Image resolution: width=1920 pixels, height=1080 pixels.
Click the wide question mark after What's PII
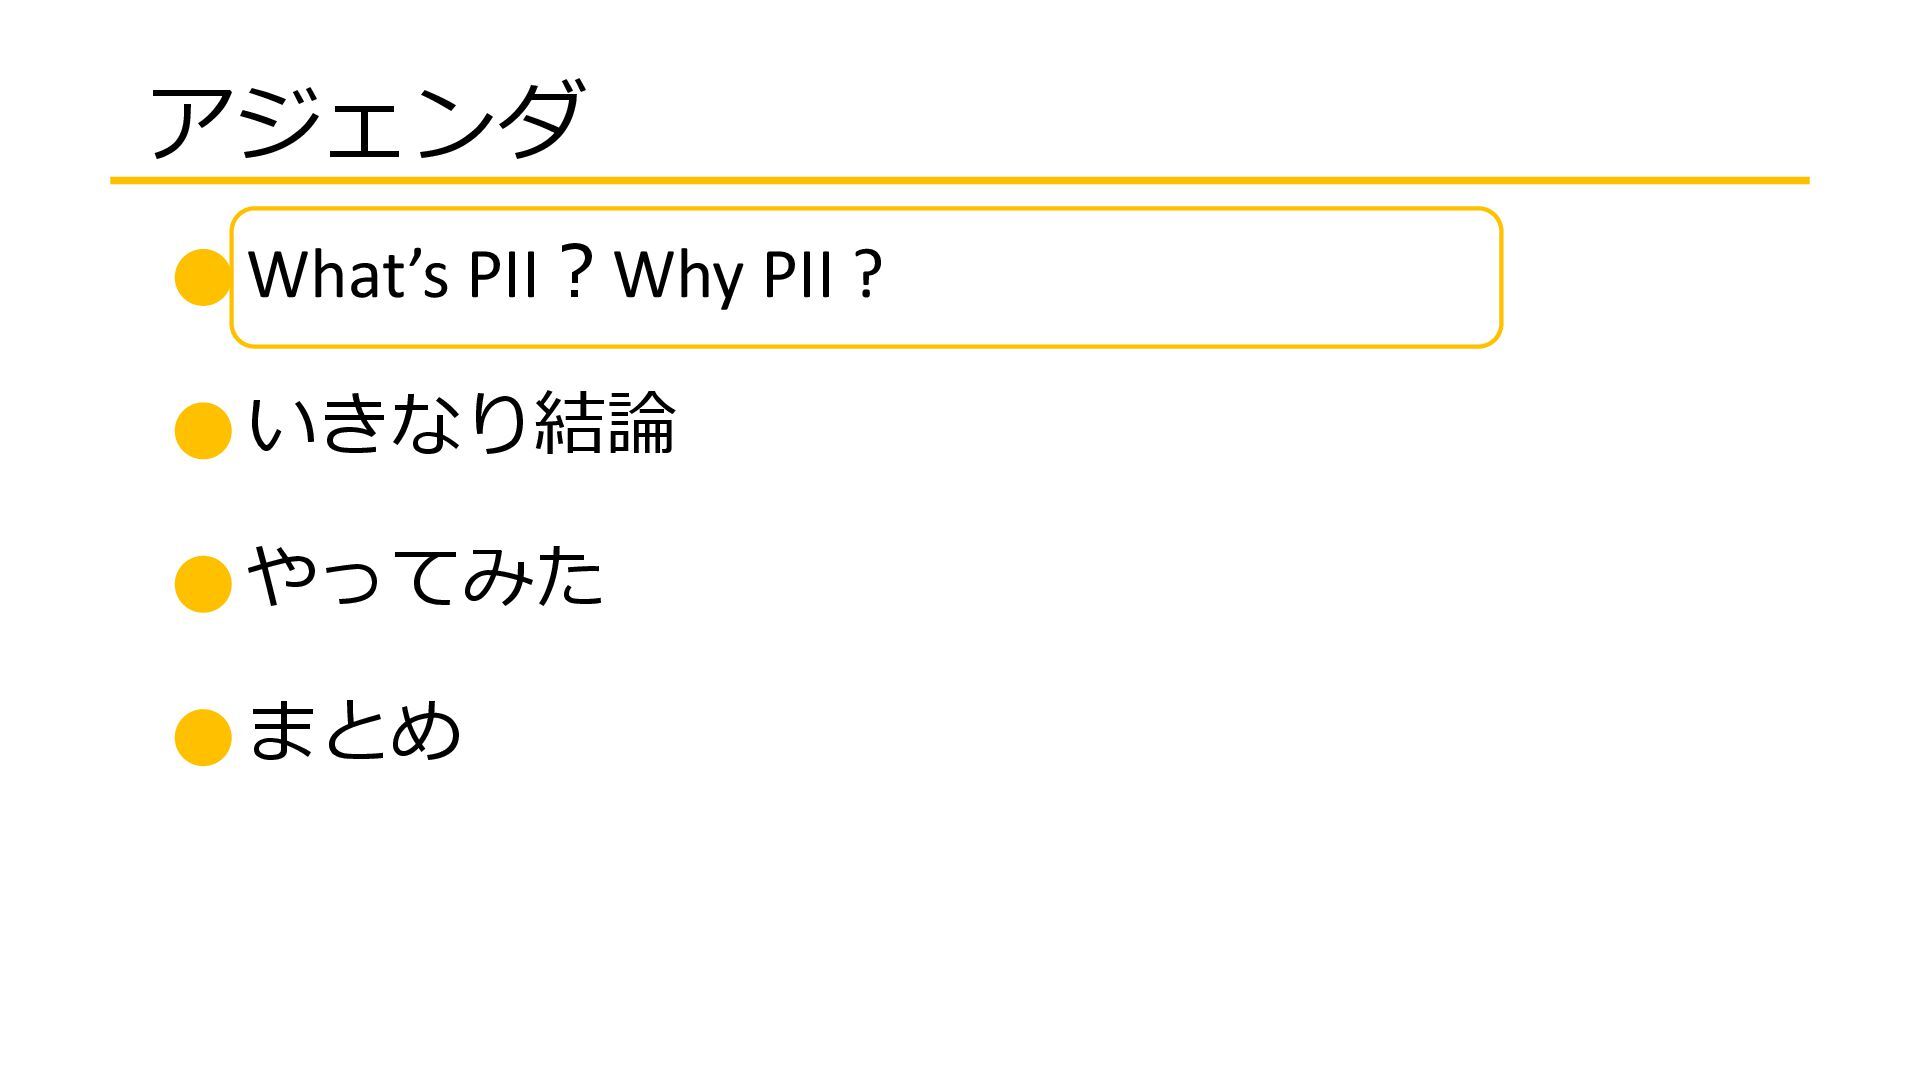(x=575, y=272)
